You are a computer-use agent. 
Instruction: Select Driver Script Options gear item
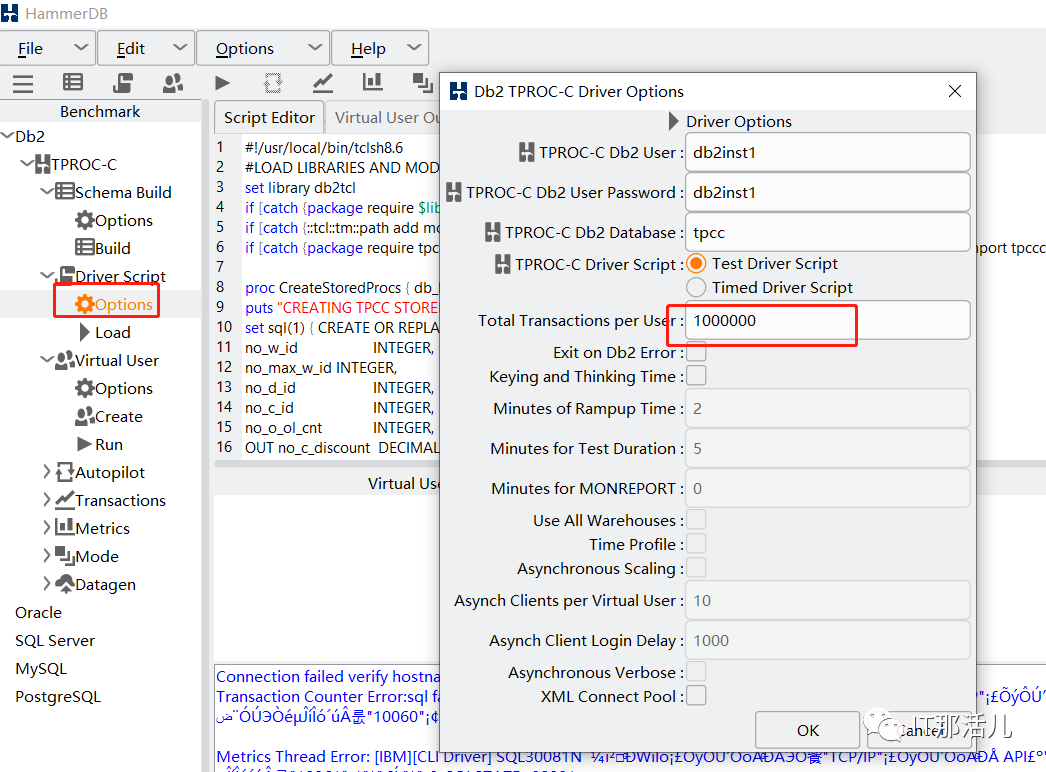pyautogui.click(x=114, y=304)
